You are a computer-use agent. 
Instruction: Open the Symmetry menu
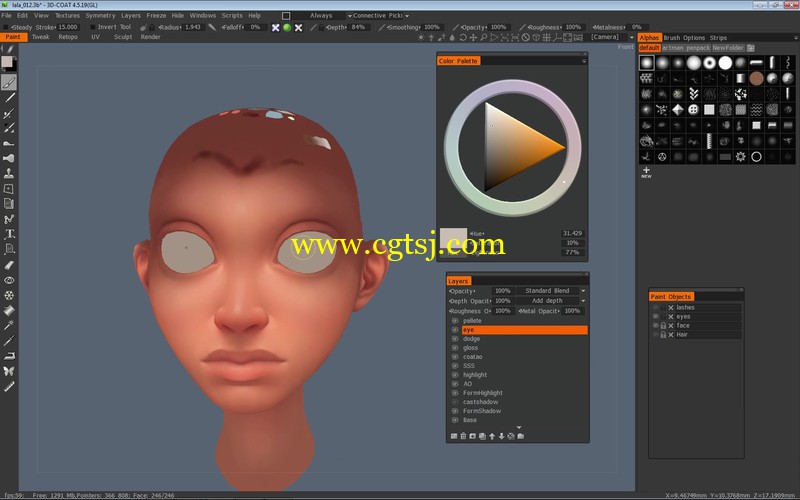tap(100, 16)
